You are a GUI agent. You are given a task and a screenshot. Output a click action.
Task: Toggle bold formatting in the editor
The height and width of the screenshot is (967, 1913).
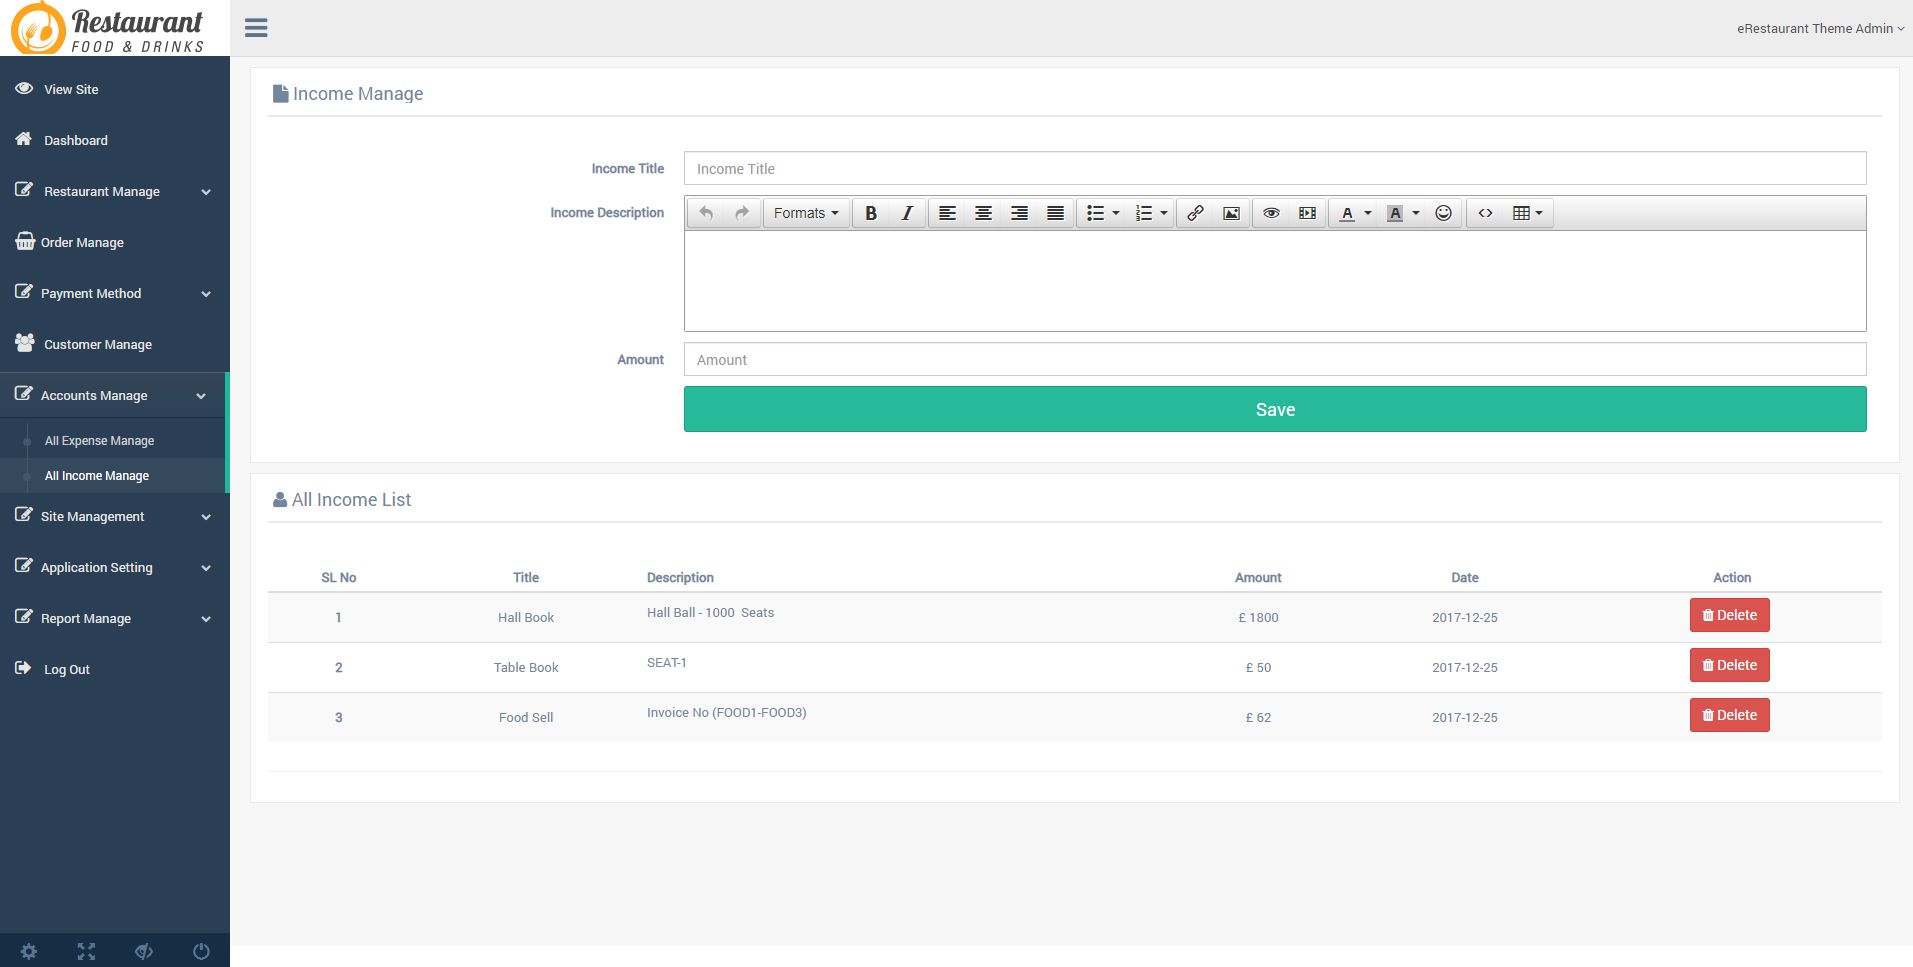(x=871, y=213)
